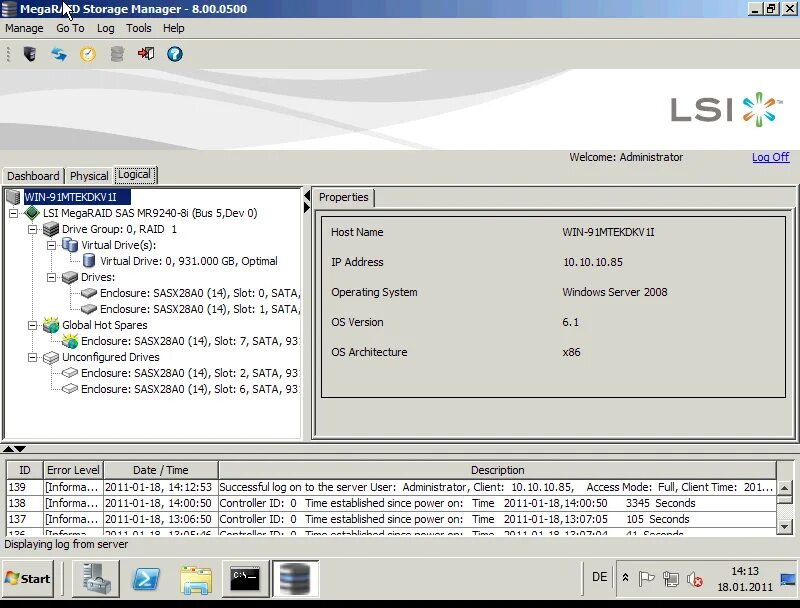Click the taskbar clock showing 14:13
This screenshot has height=608, width=800.
point(745,579)
